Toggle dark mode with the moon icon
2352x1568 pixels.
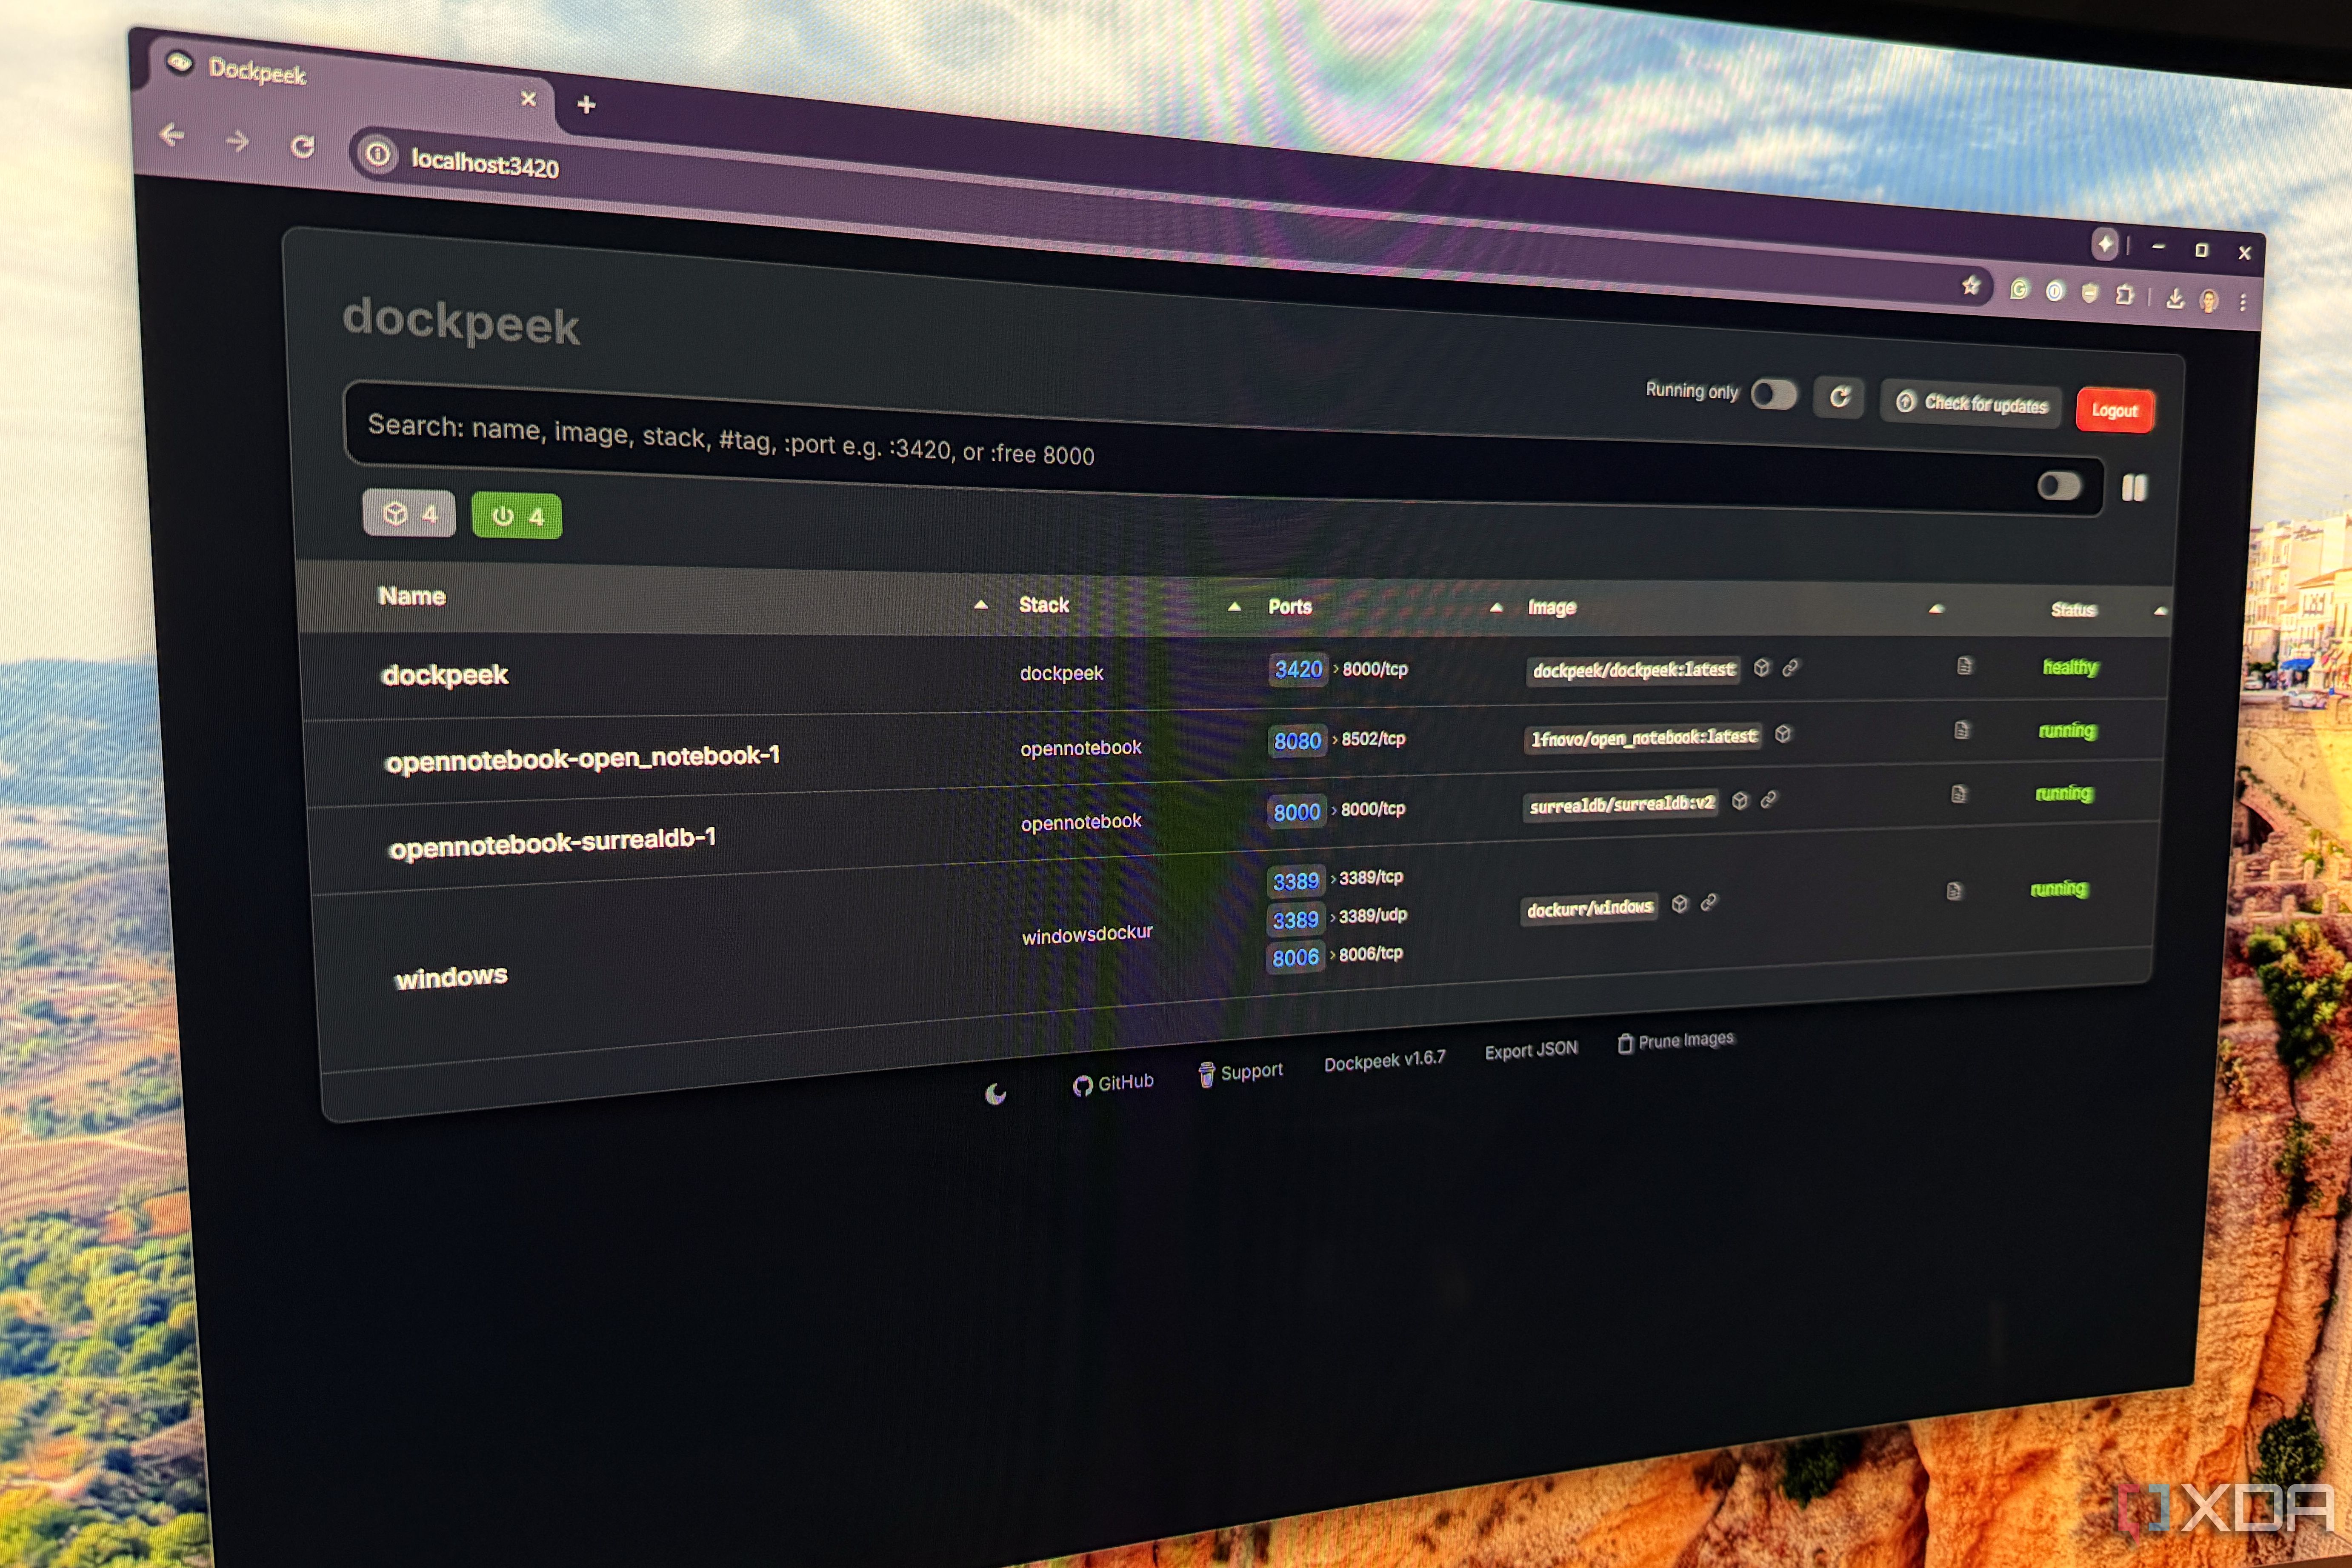click(997, 1094)
